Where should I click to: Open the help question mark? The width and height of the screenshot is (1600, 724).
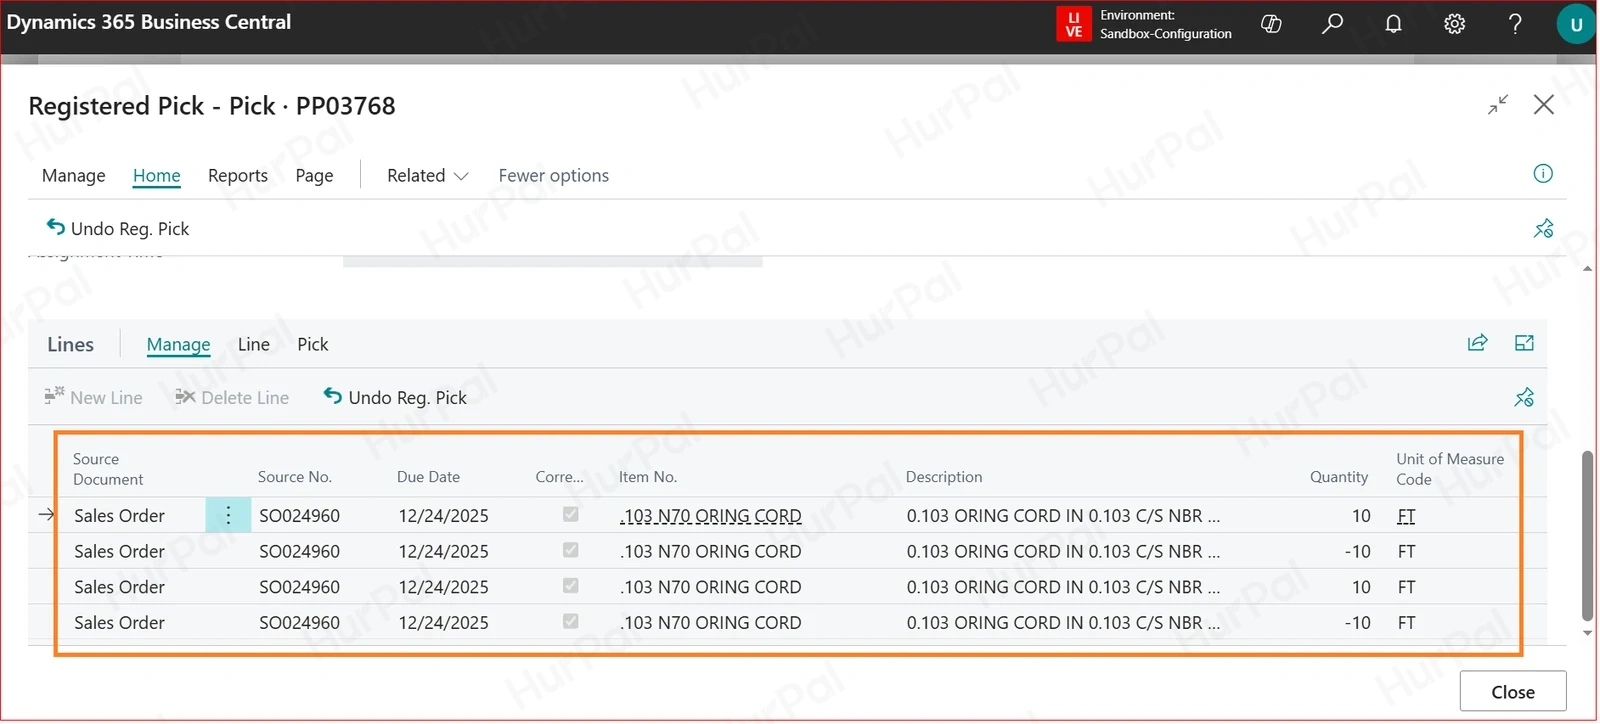[x=1515, y=24]
